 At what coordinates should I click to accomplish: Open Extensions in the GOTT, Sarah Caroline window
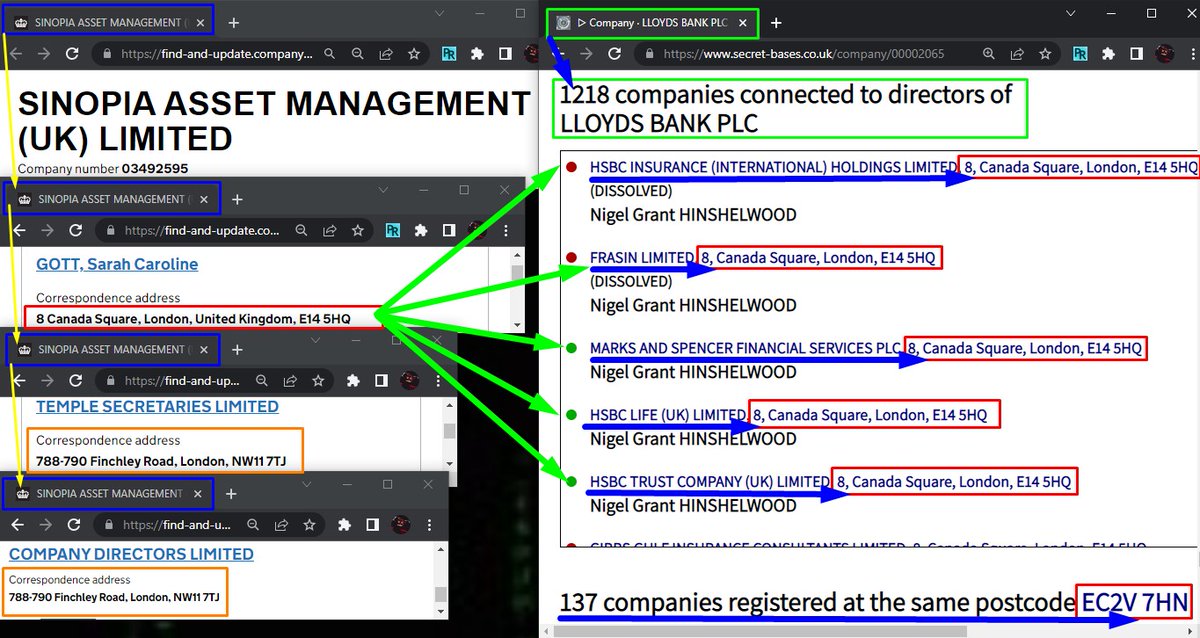pos(421,231)
